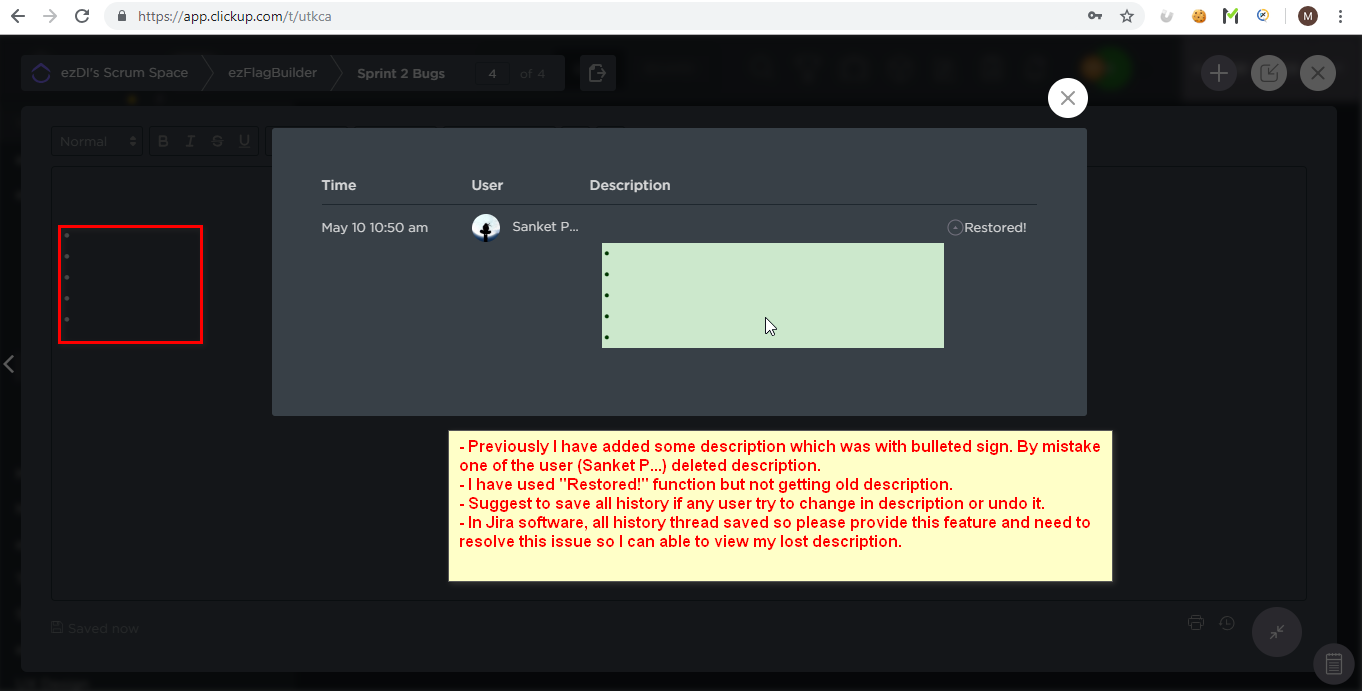Click the M checkmark extension icon
1362x691 pixels.
coord(1231,16)
